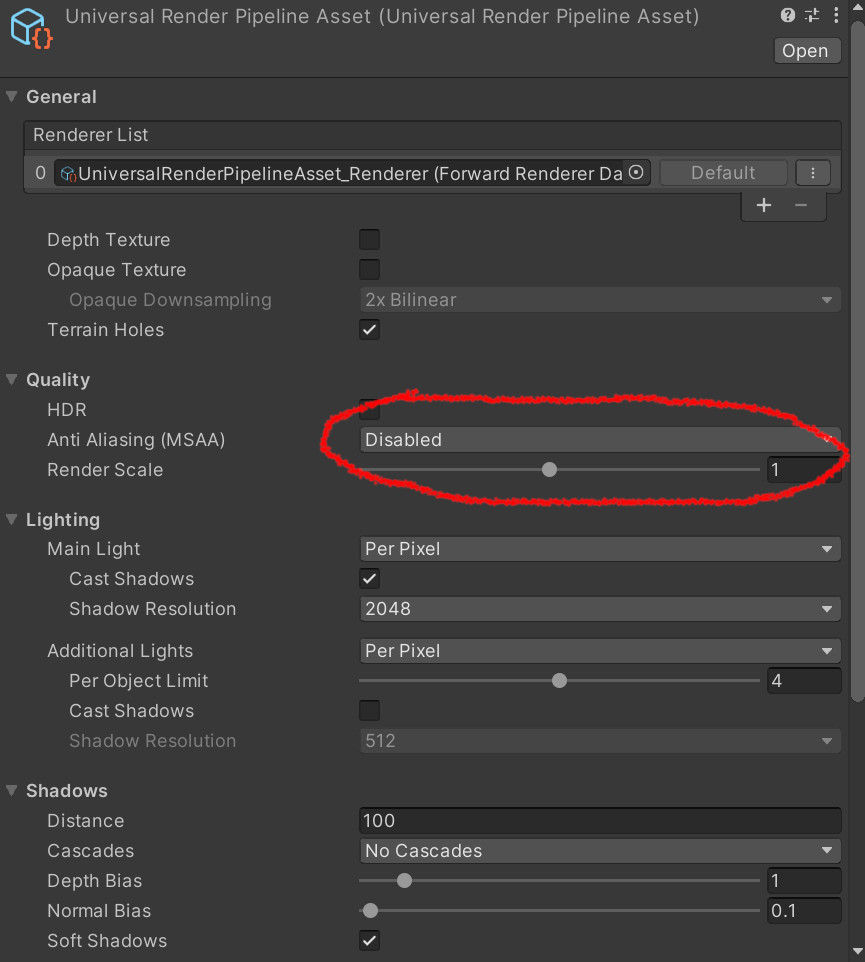Enable the Depth Texture checkbox
Viewport: 865px width, 962px height.
click(369, 239)
